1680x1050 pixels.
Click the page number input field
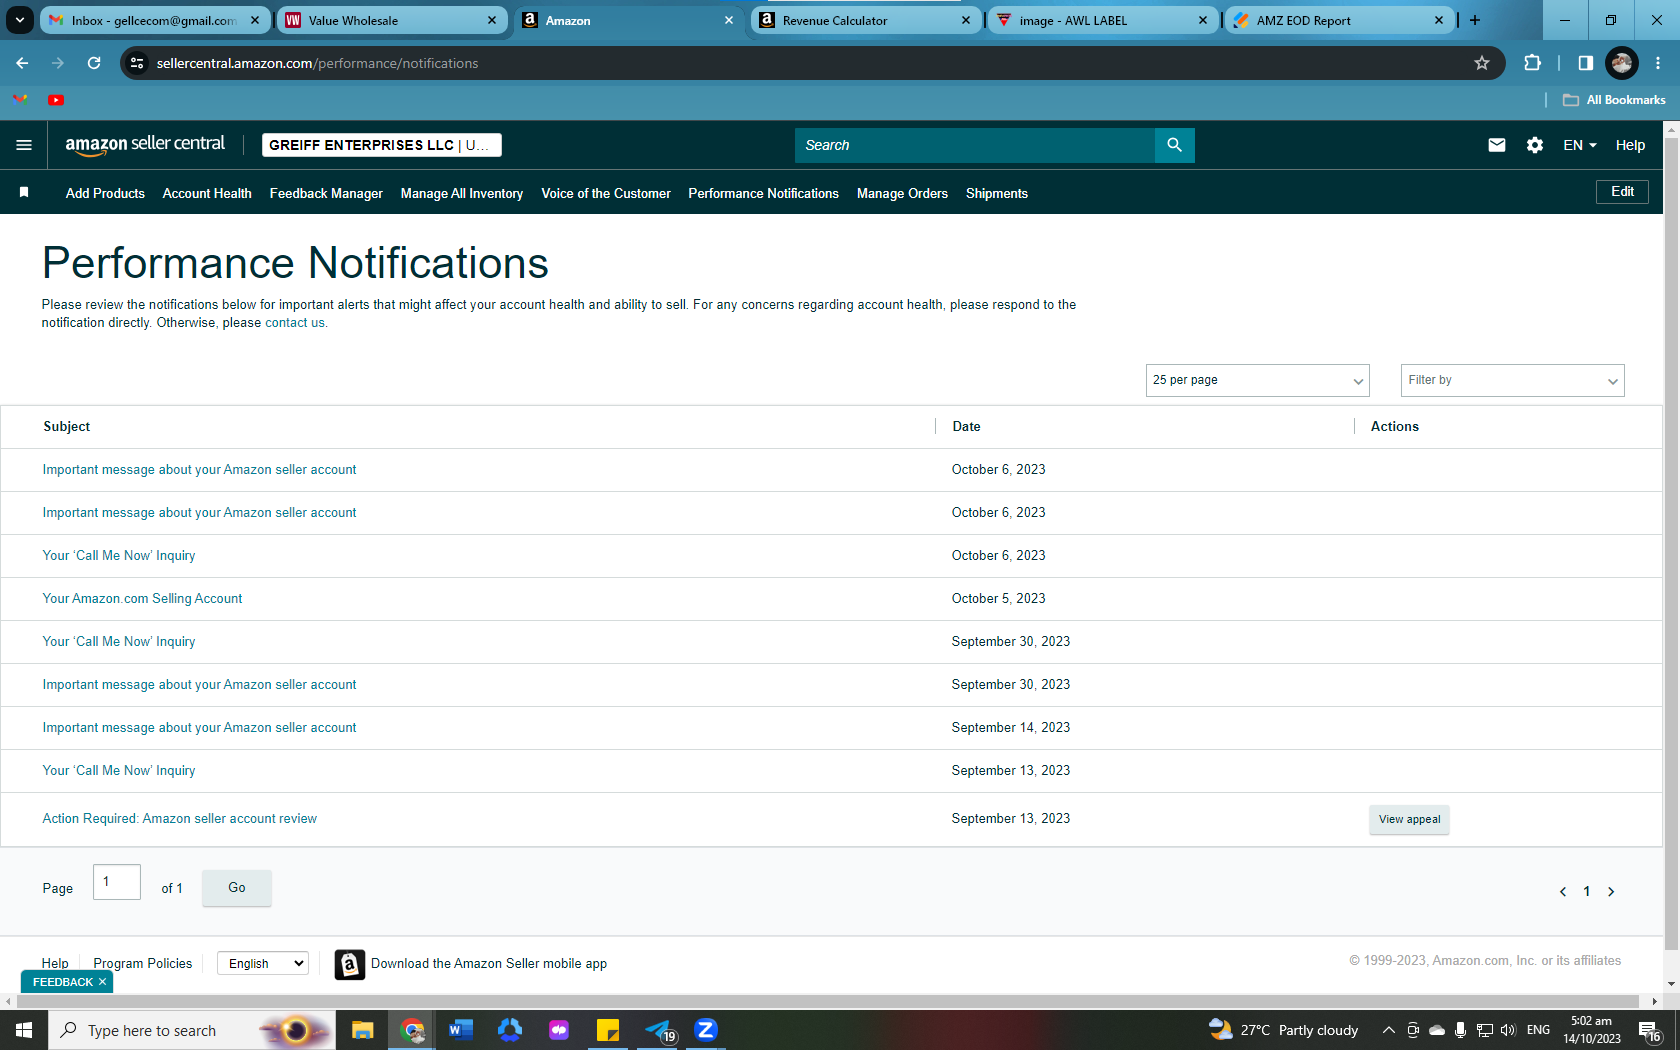point(117,882)
